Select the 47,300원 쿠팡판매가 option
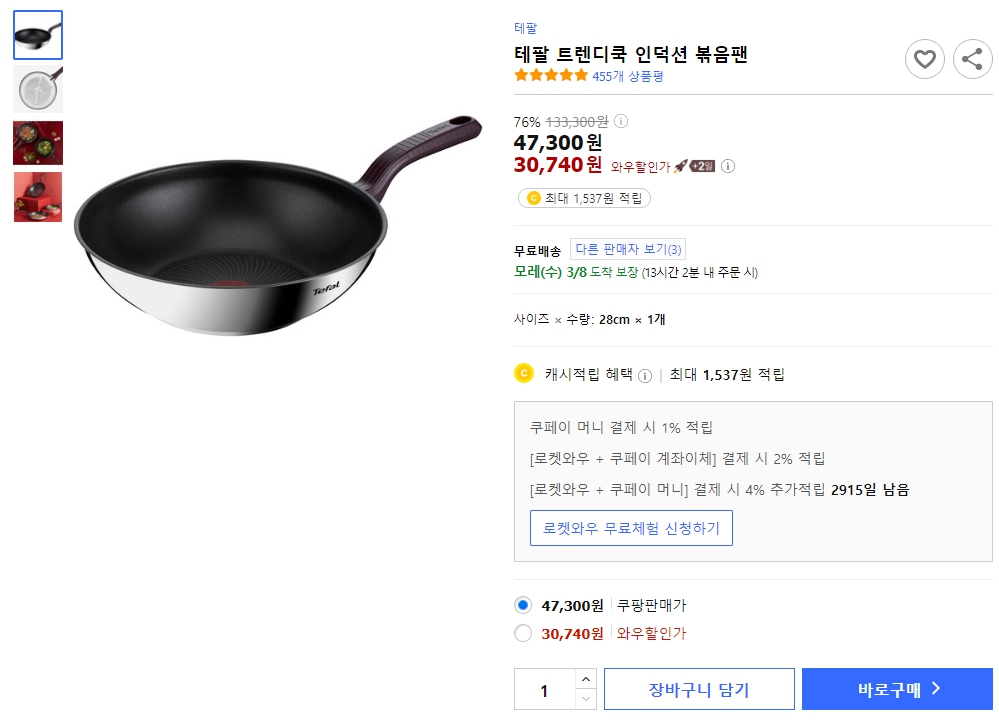The height and width of the screenshot is (721, 999). point(521,605)
